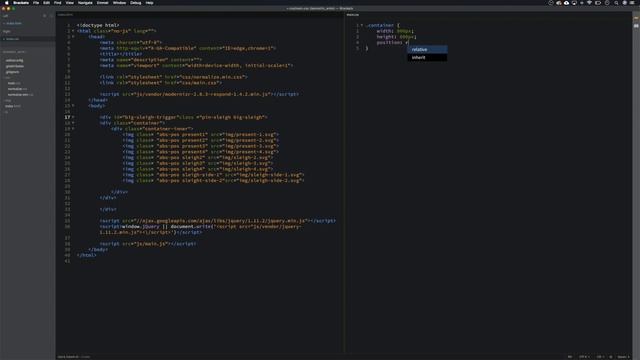Open the Brackets application menu
Image resolution: width=640 pixels, height=360 pixels.
click(21, 3)
